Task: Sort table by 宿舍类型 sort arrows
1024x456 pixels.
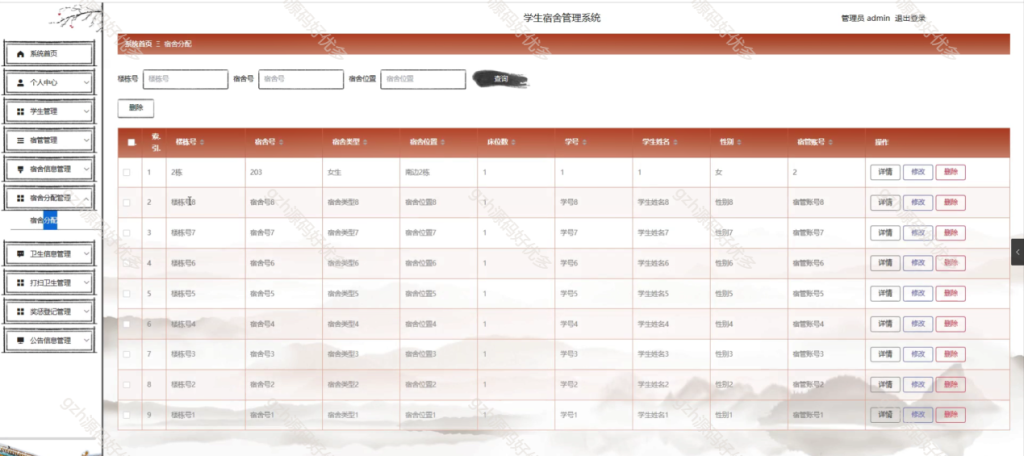Action: click(x=365, y=142)
